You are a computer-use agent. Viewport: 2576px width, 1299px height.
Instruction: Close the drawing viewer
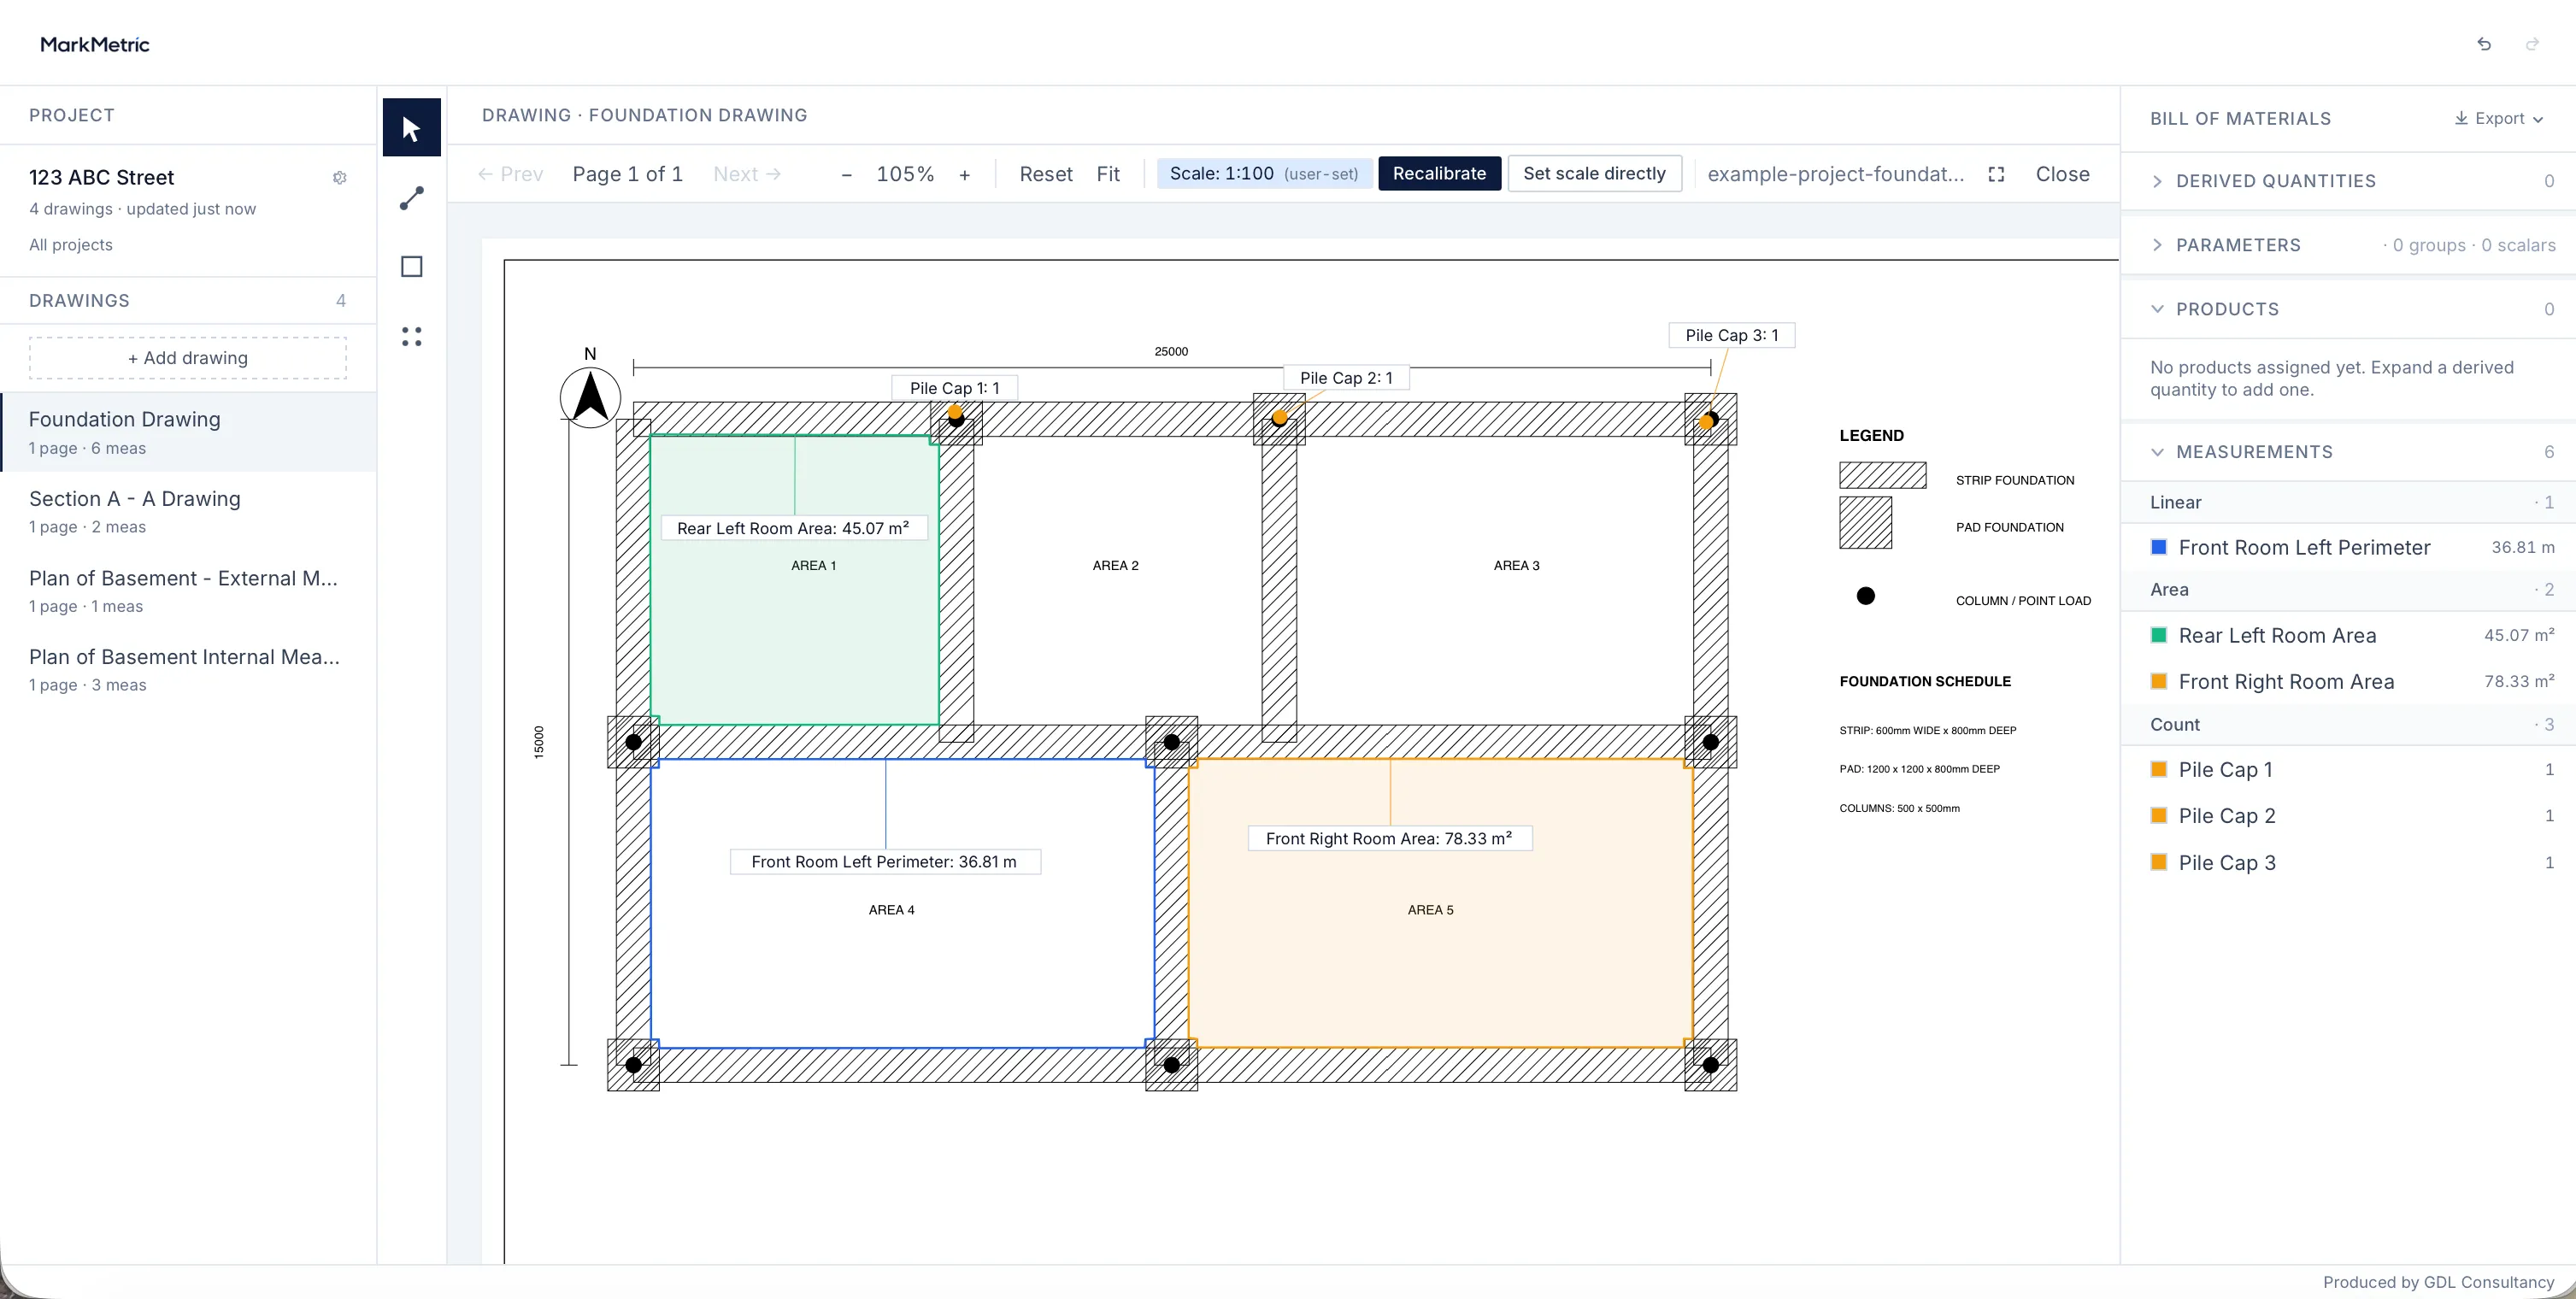point(2062,174)
